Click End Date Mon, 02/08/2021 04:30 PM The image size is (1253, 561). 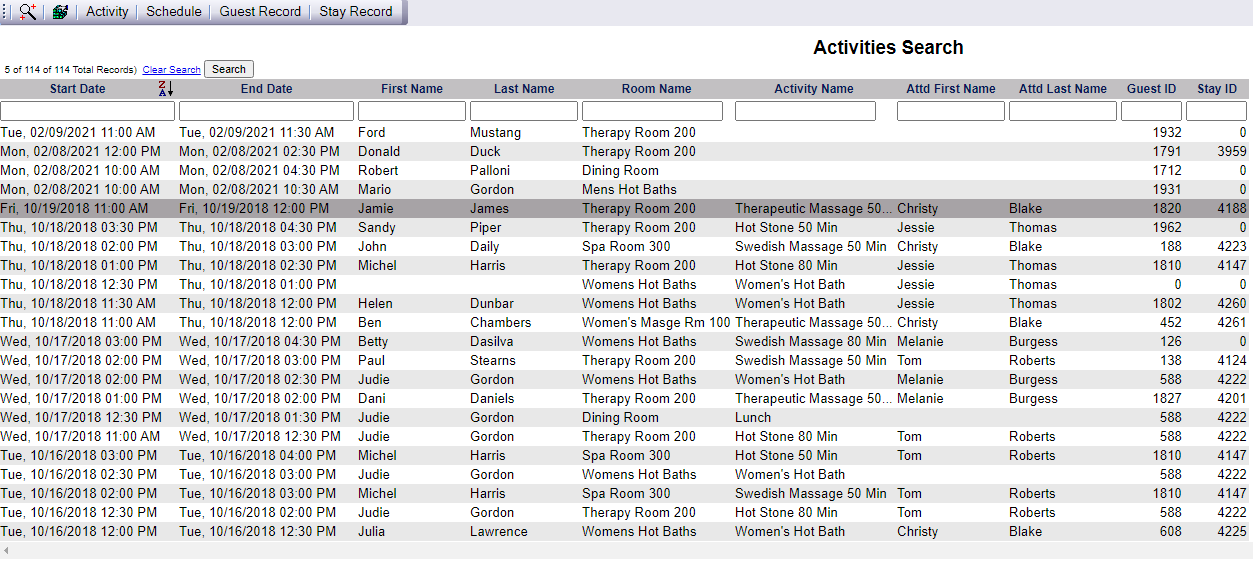259,170
